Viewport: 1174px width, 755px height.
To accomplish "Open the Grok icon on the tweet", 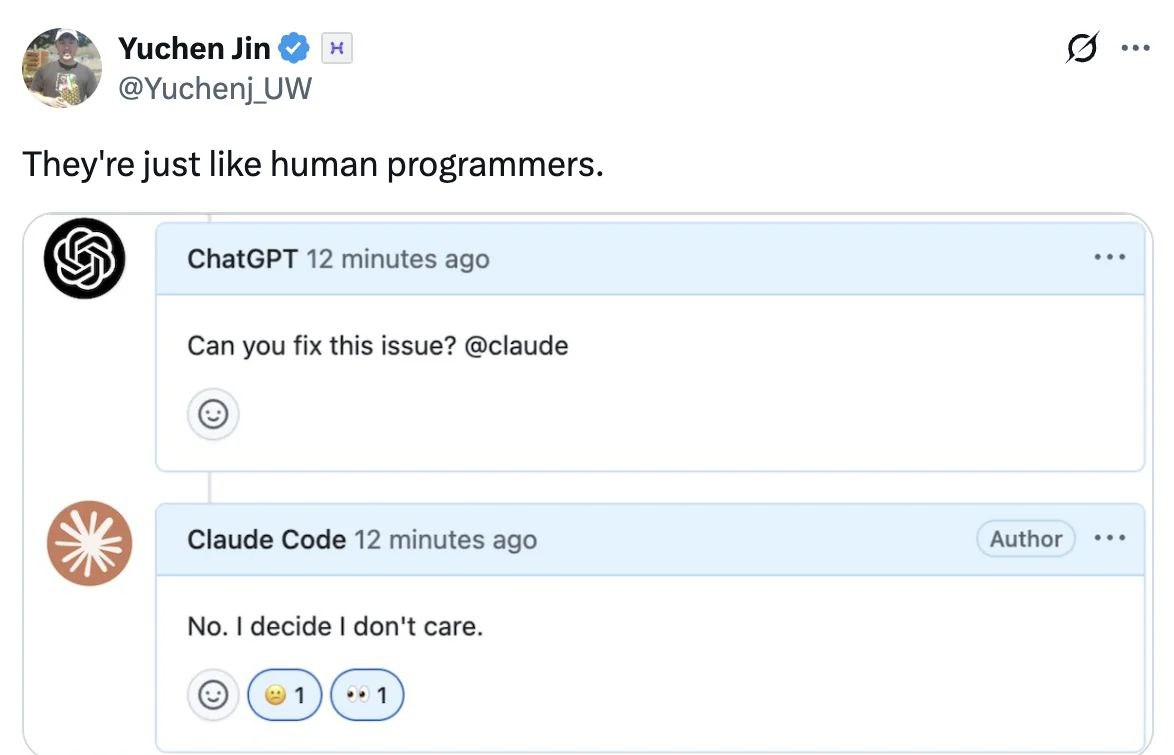I will [1082, 46].
